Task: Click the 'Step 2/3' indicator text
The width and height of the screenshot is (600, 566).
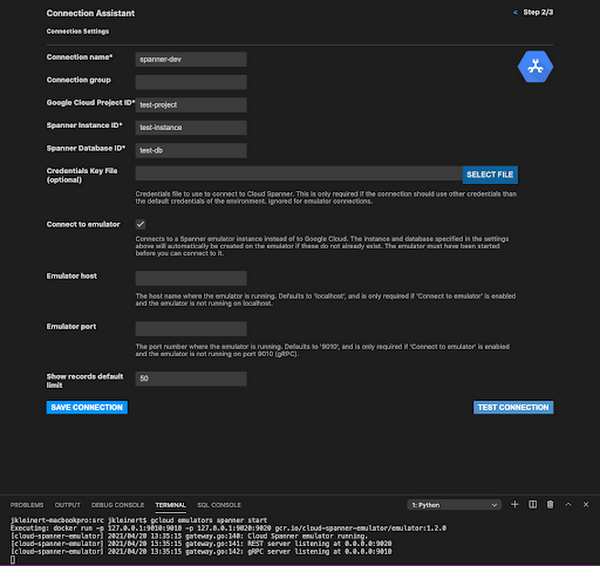Action: (x=538, y=13)
